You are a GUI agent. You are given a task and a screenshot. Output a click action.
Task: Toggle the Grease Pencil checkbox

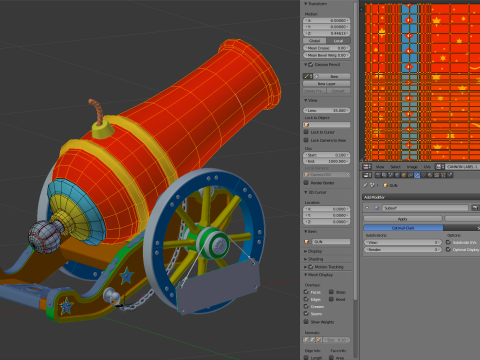tap(311, 64)
